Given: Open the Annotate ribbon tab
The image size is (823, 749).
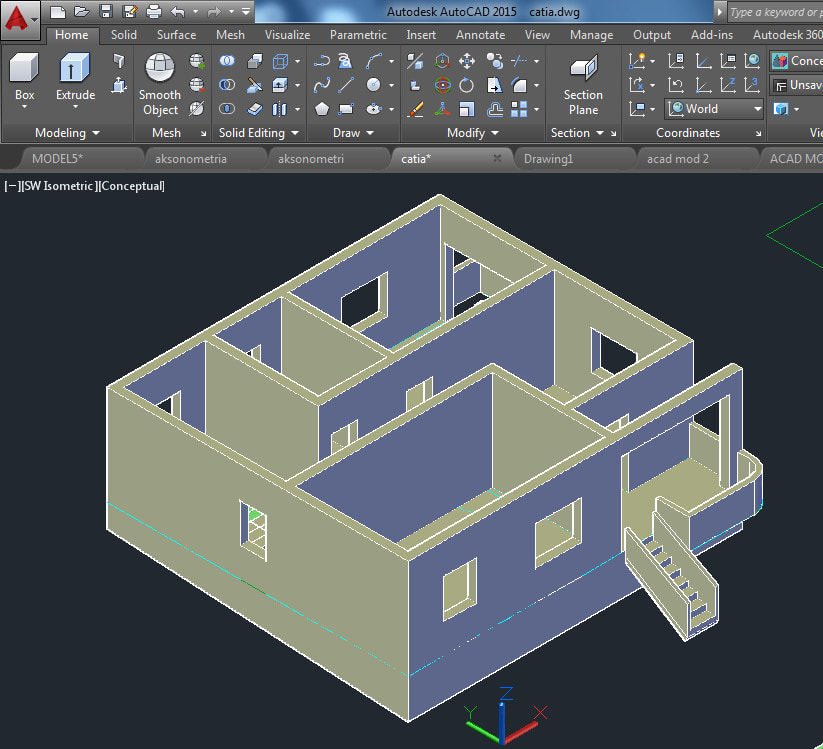Looking at the screenshot, I should click(480, 35).
